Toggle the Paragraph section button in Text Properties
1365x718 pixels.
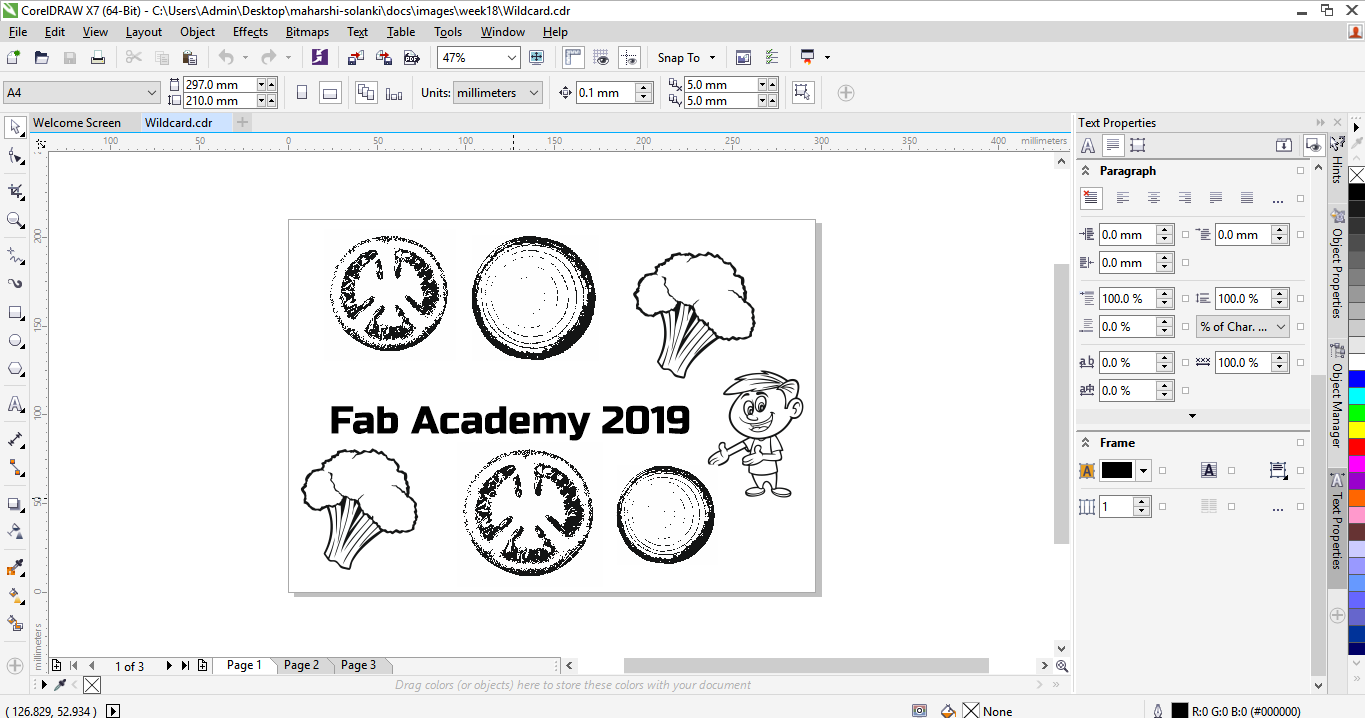[1112, 145]
